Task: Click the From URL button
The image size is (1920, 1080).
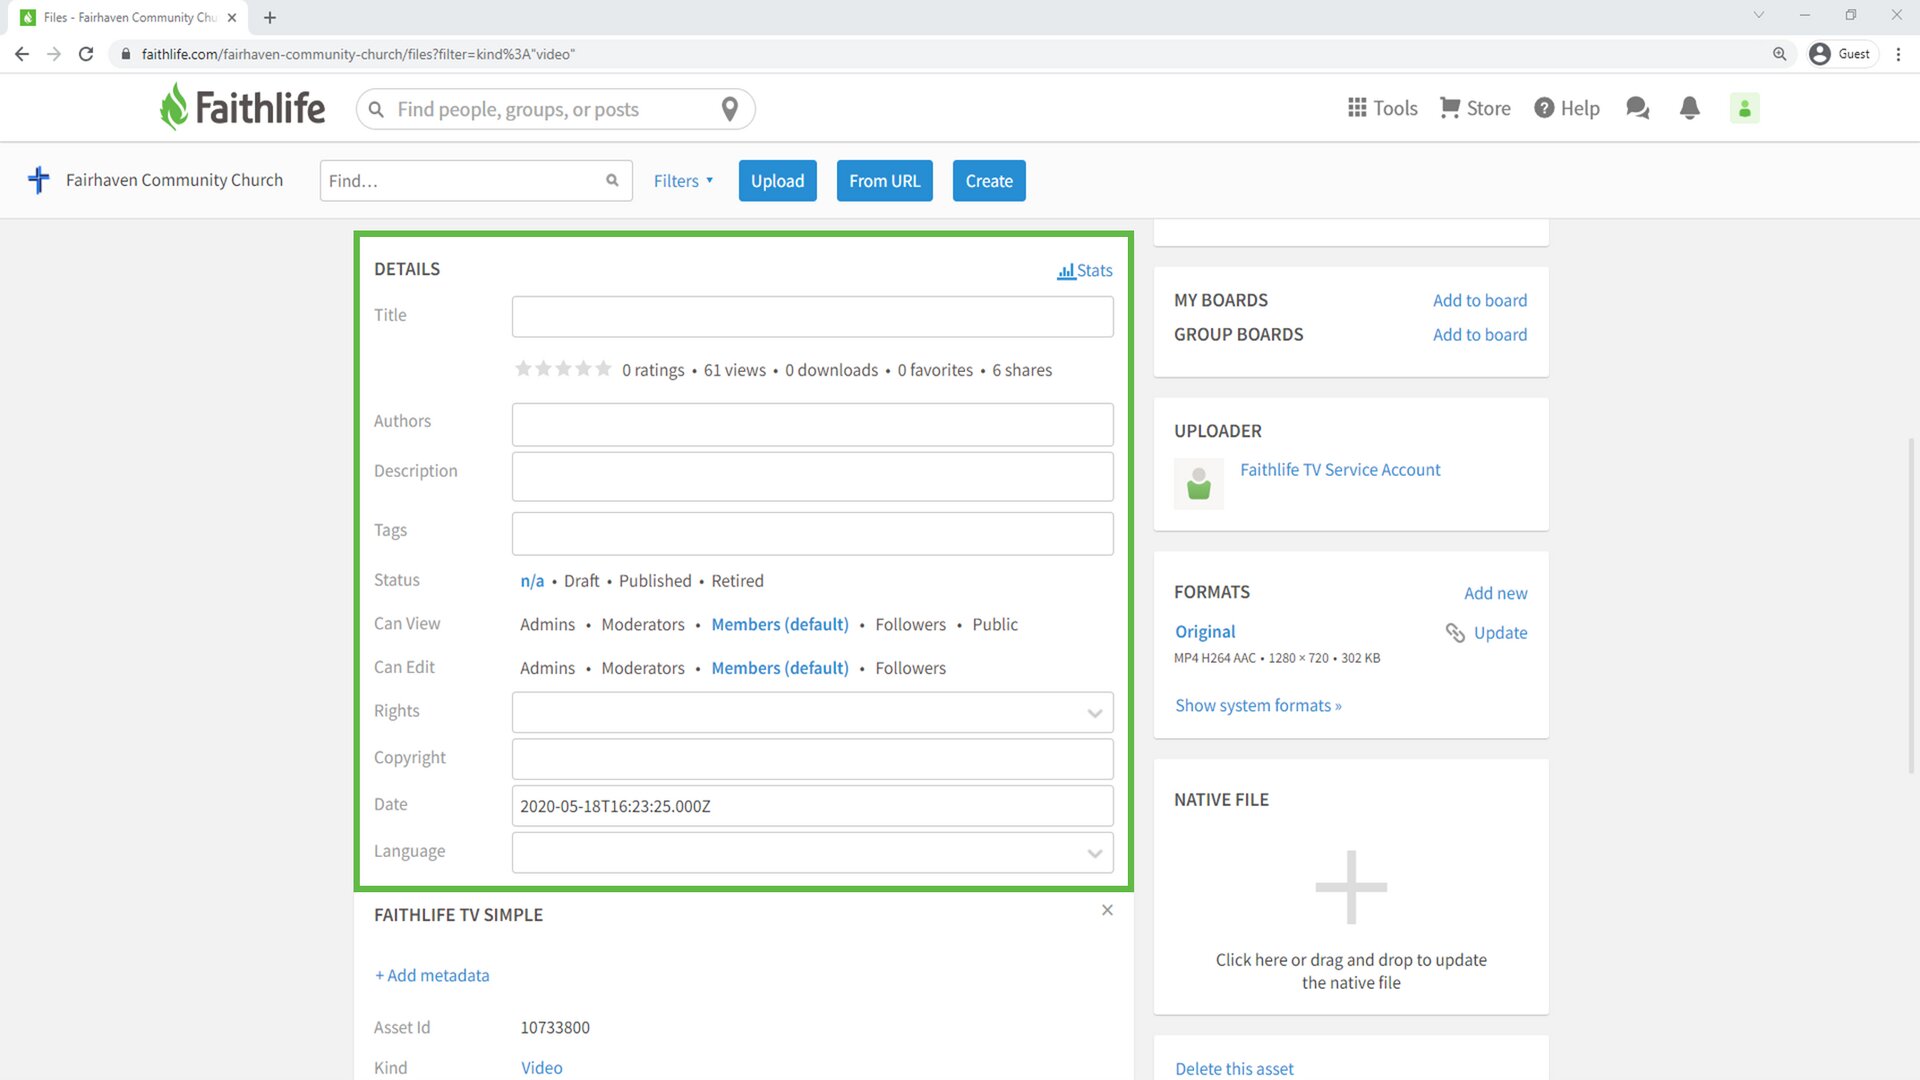Action: click(x=884, y=181)
